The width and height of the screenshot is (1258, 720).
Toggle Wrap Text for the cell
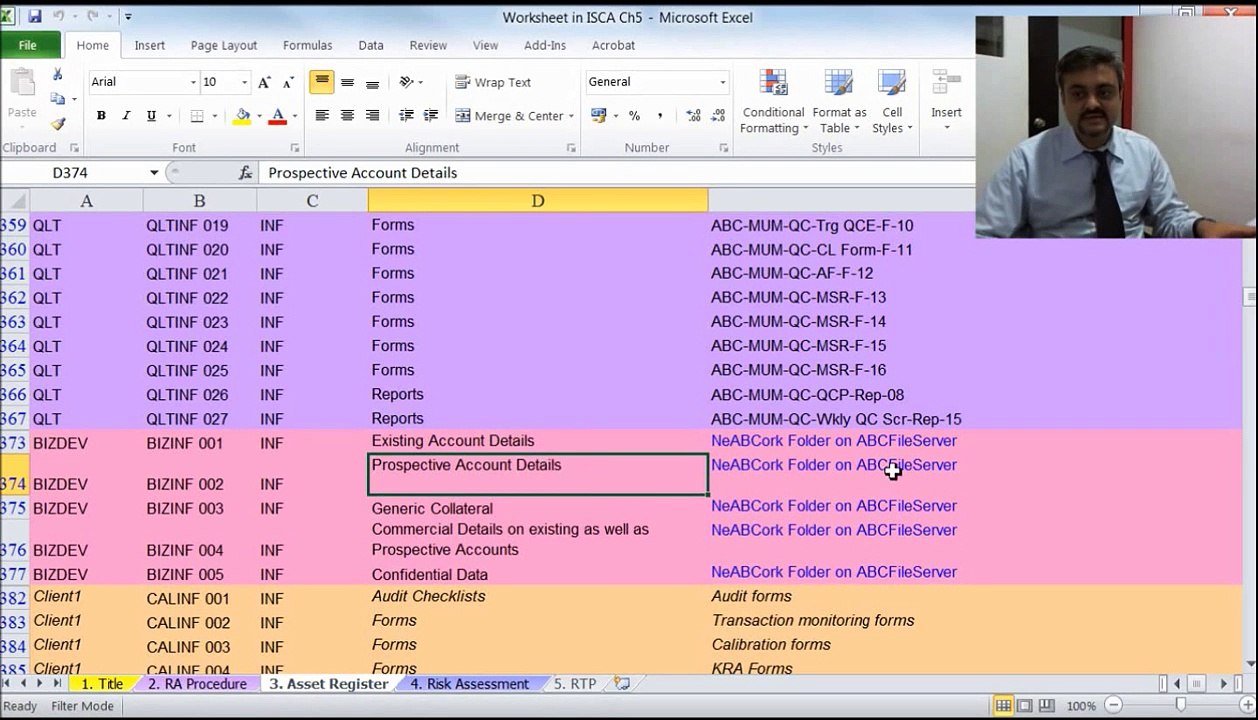(x=492, y=82)
